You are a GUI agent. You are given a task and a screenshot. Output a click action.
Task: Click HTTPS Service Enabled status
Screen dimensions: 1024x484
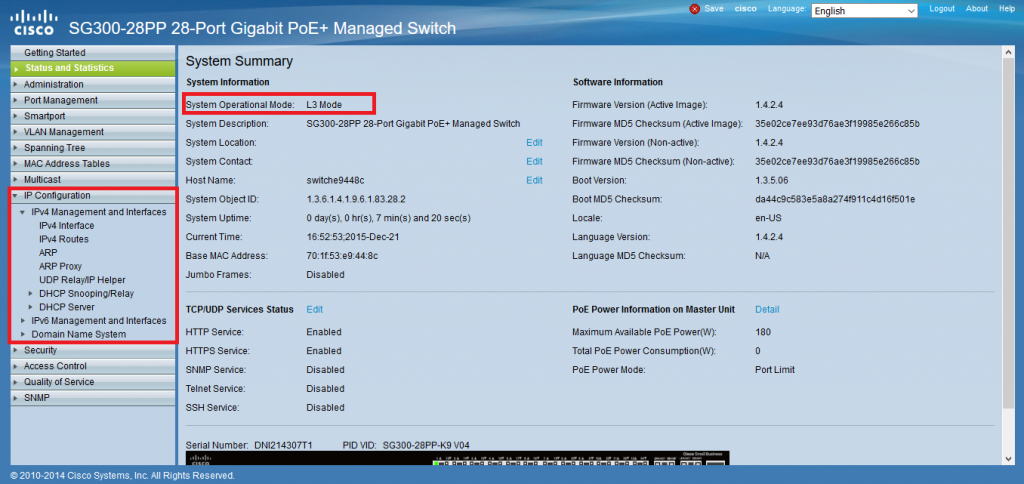pos(324,351)
